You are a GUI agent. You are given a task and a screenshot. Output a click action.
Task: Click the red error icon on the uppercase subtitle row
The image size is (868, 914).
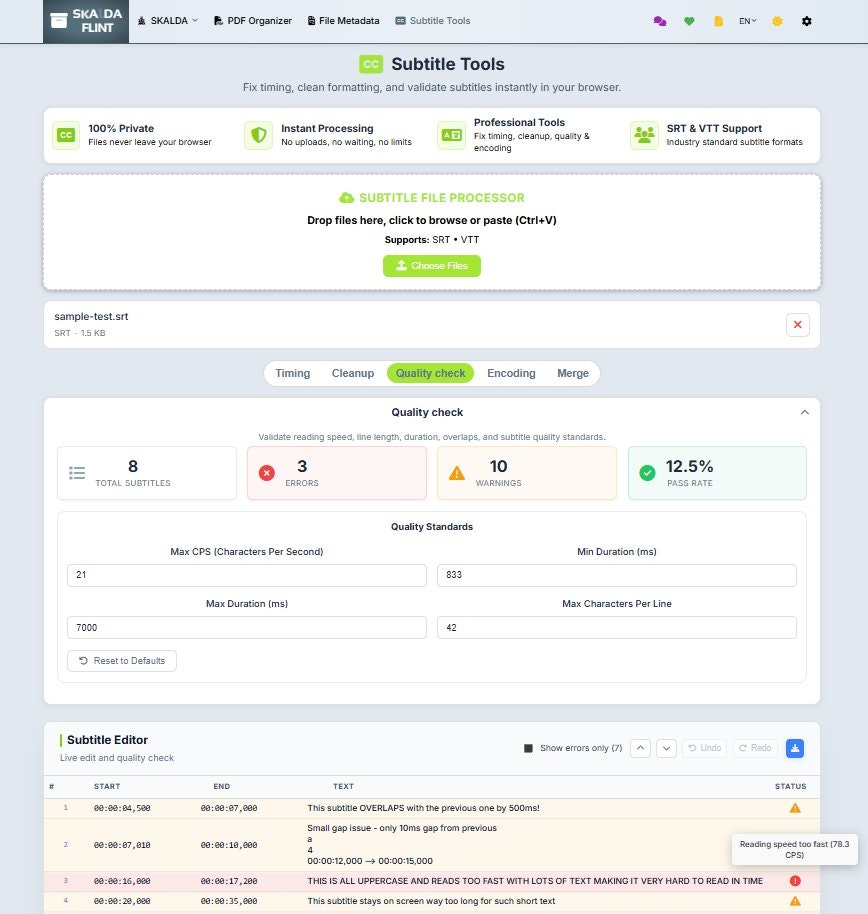point(794,881)
